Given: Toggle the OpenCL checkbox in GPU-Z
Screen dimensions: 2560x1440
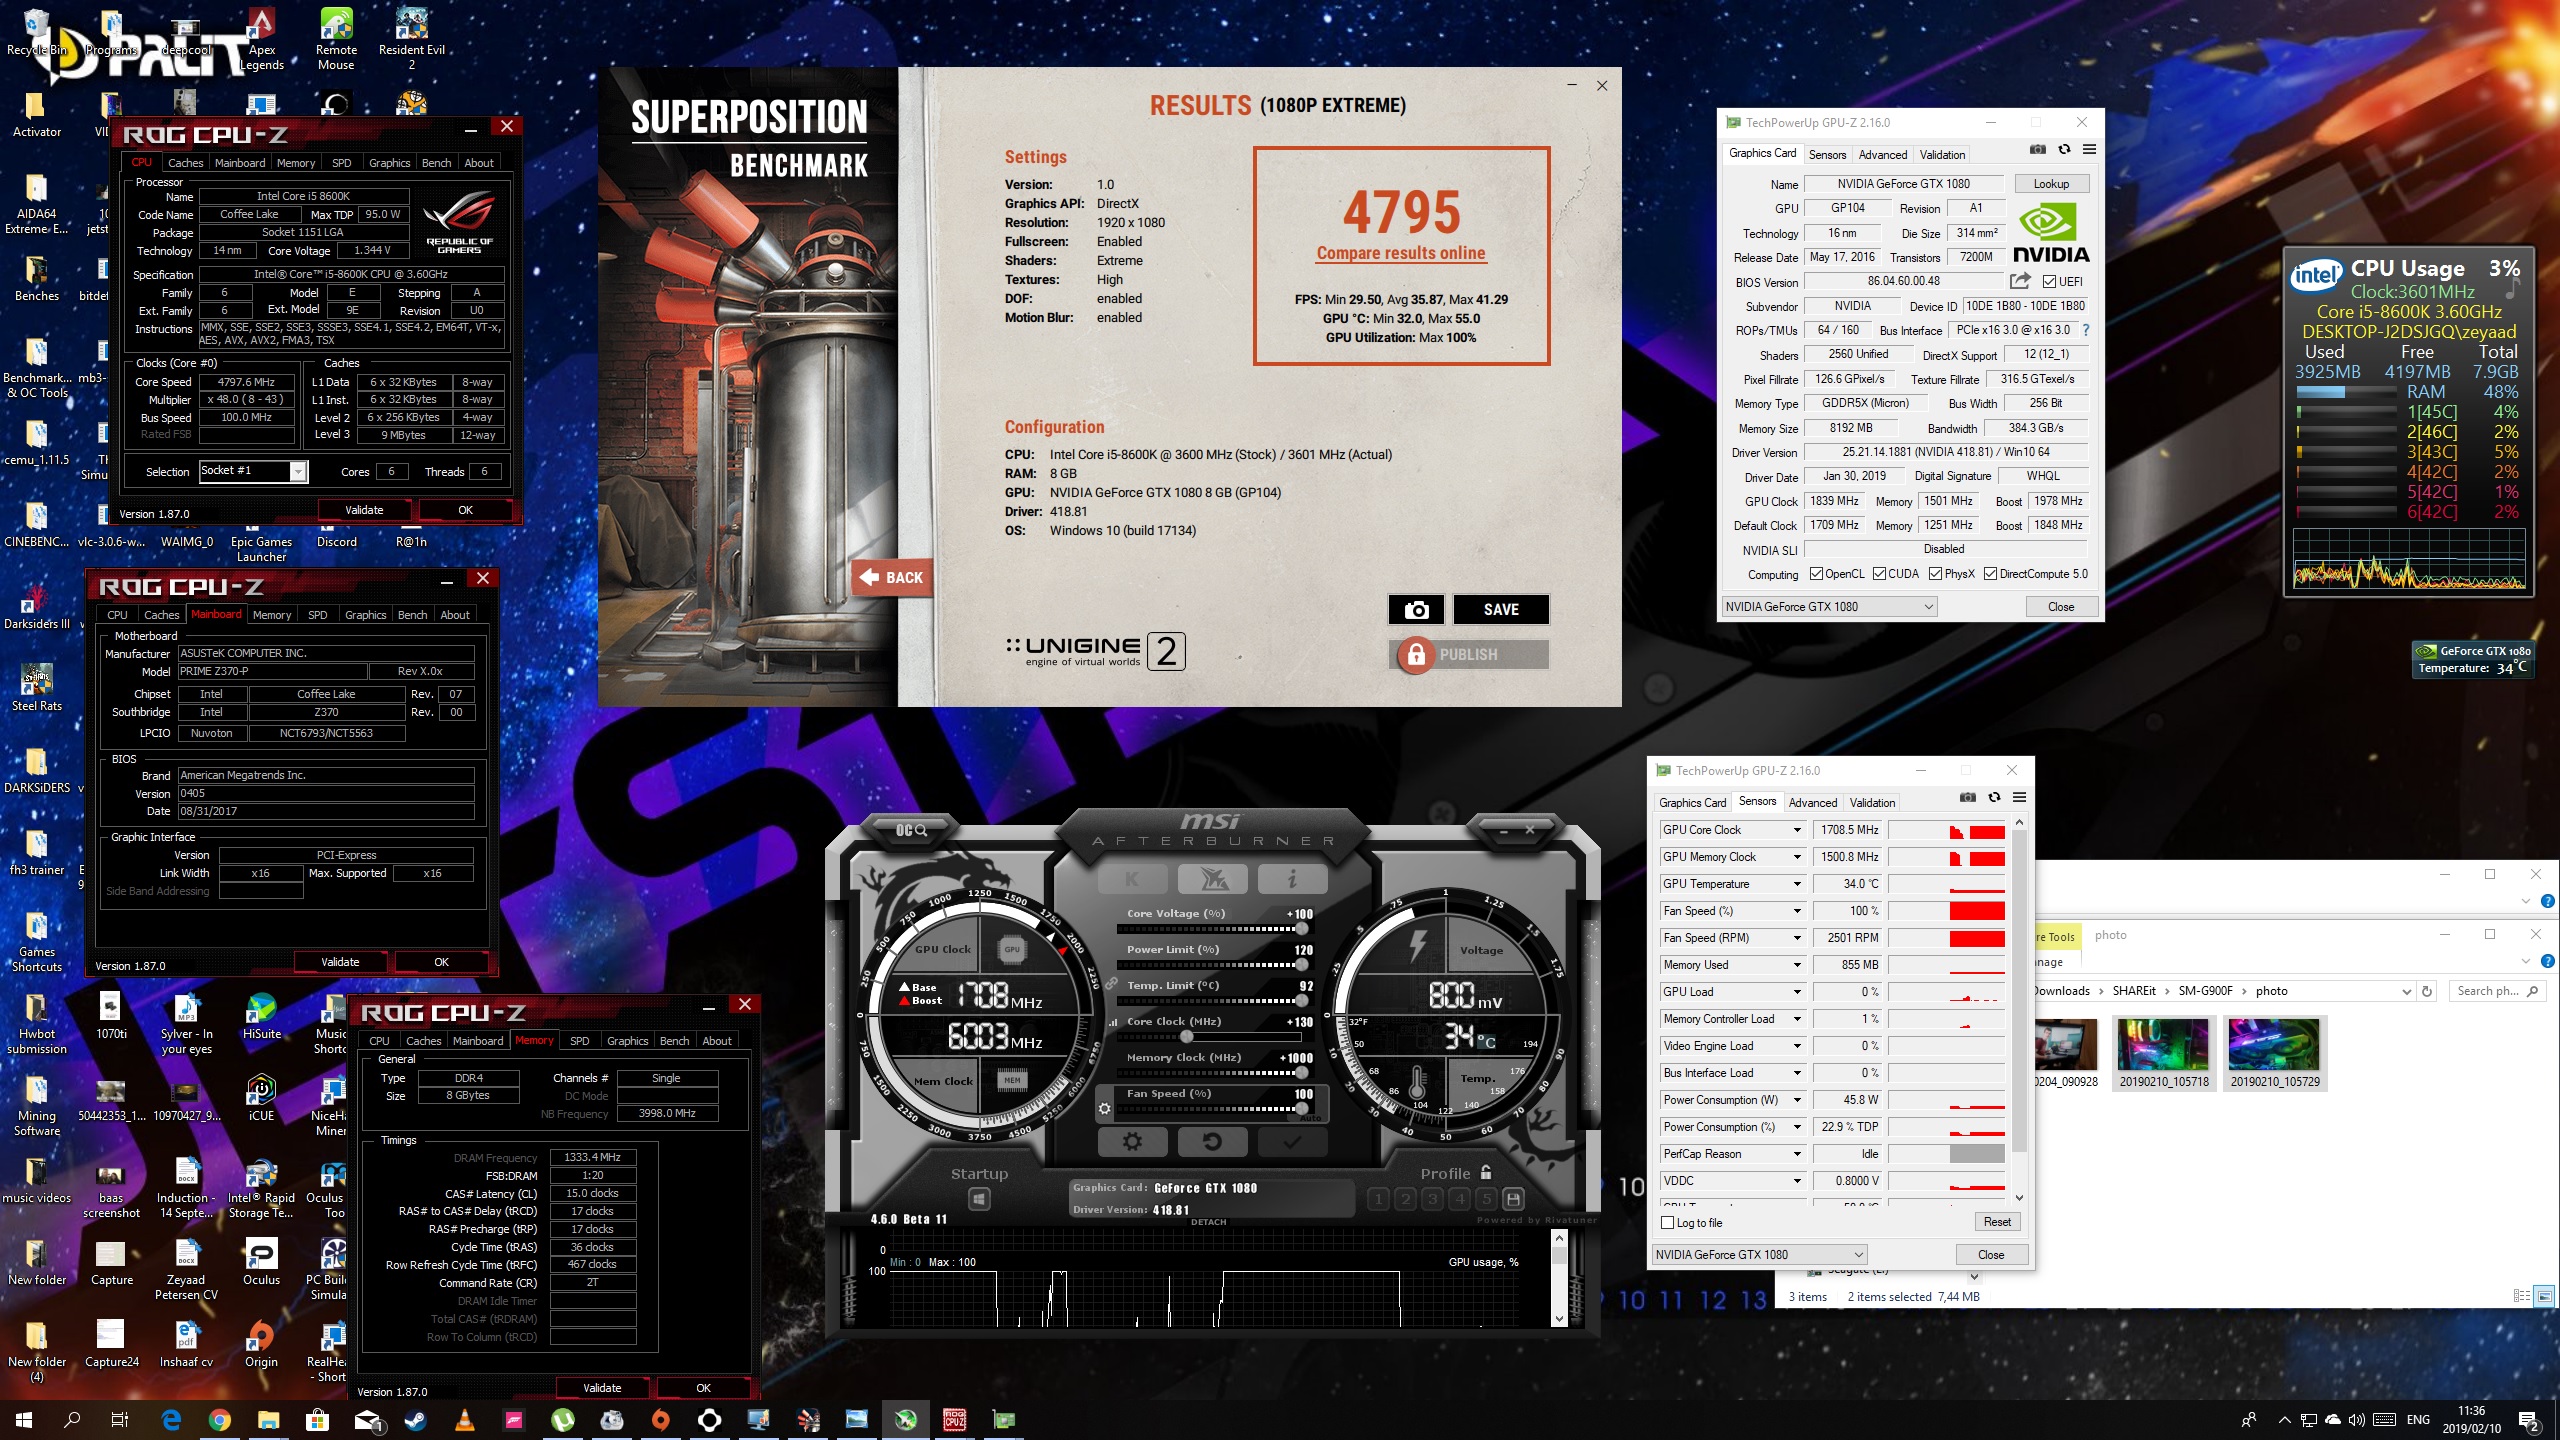Looking at the screenshot, I should (x=1817, y=574).
